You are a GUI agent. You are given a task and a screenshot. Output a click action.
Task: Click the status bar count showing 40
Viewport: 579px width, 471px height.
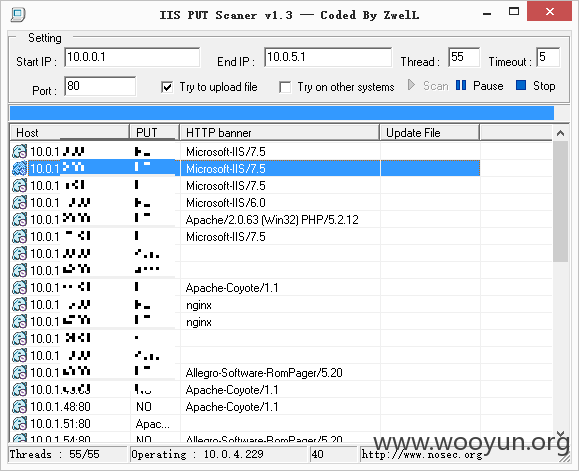point(334,454)
